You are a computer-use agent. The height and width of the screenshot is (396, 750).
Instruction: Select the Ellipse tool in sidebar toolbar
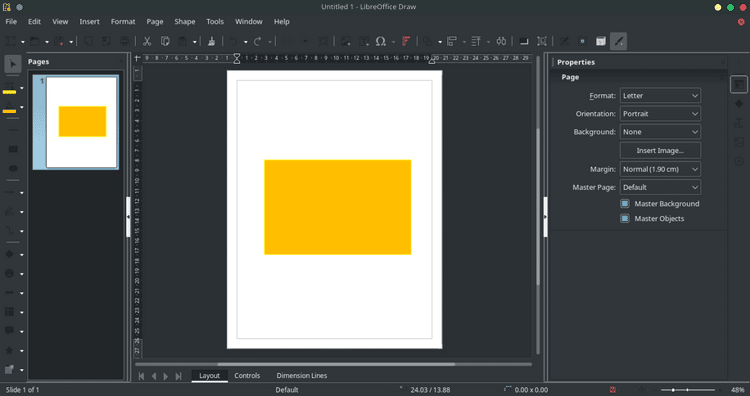click(x=13, y=168)
